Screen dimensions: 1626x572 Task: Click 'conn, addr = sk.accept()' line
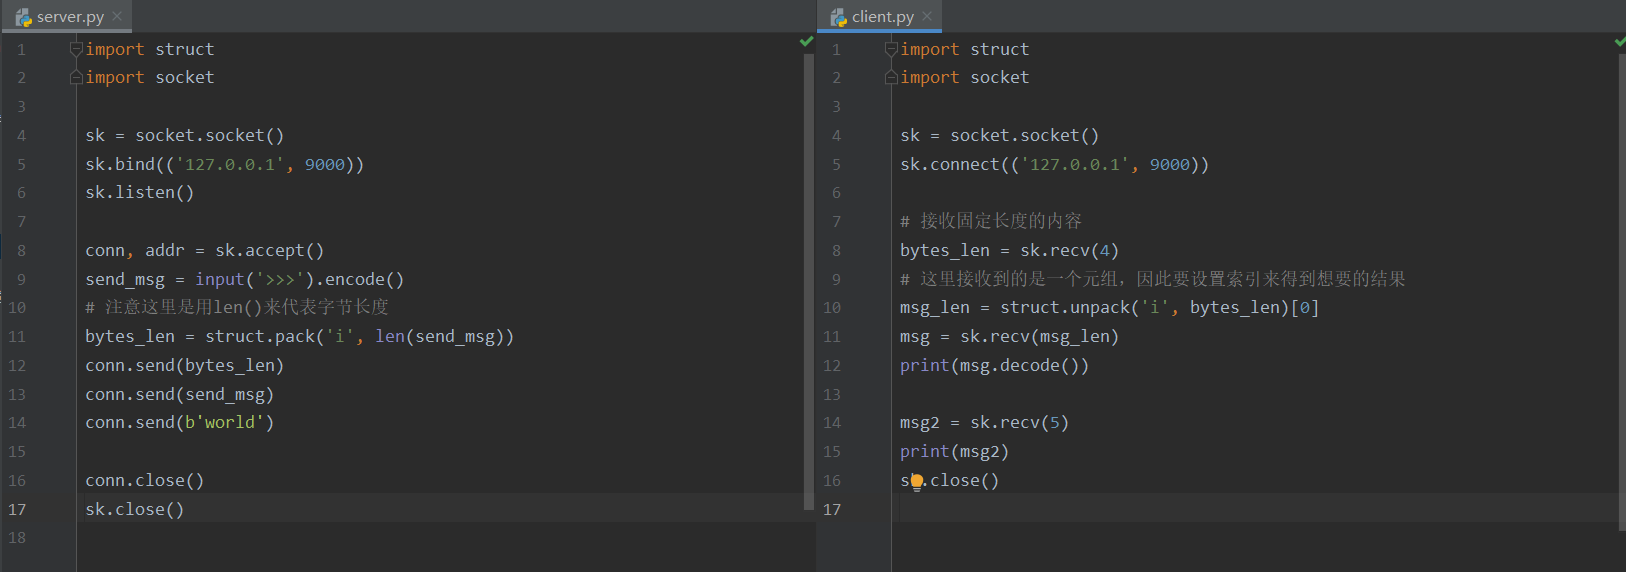click(x=204, y=250)
